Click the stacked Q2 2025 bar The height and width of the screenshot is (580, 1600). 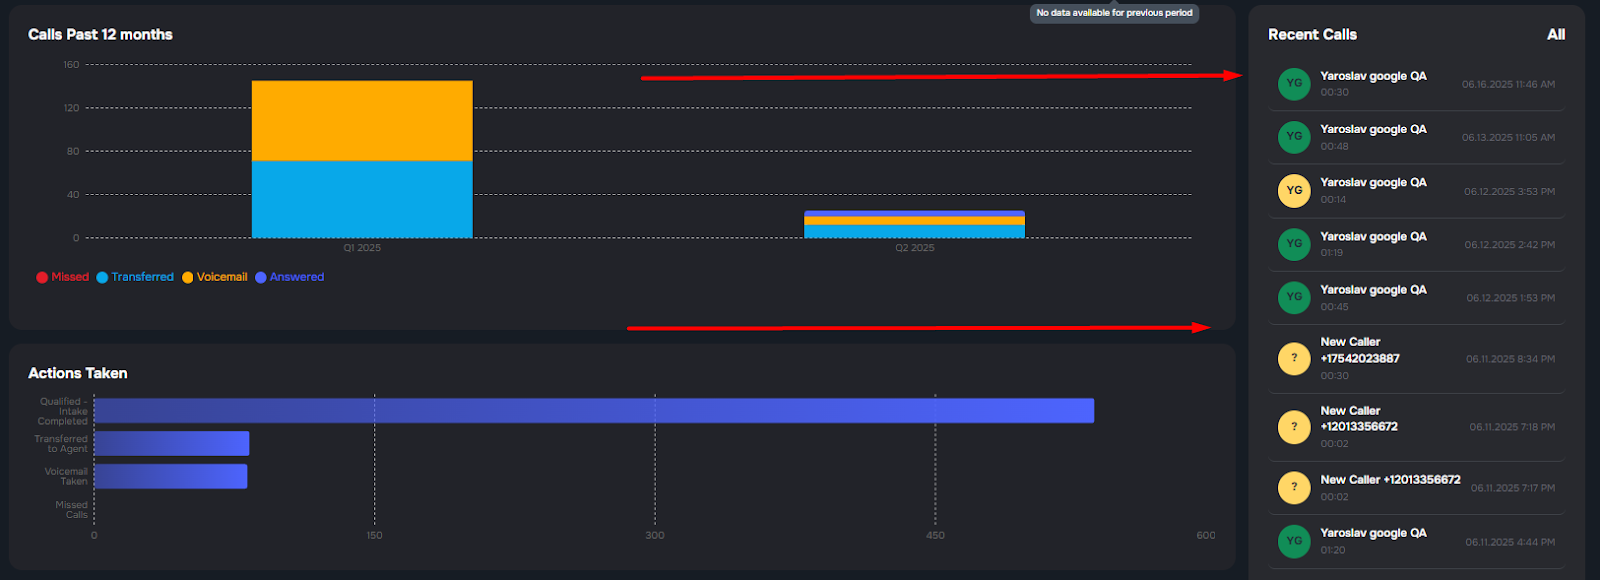[914, 224]
